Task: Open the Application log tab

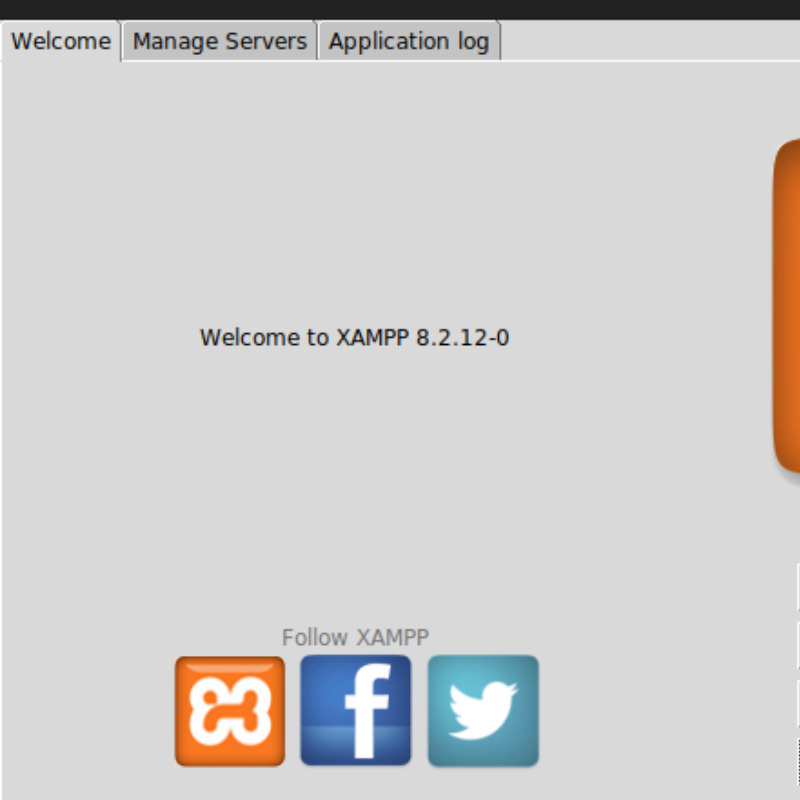Action: coord(409,42)
